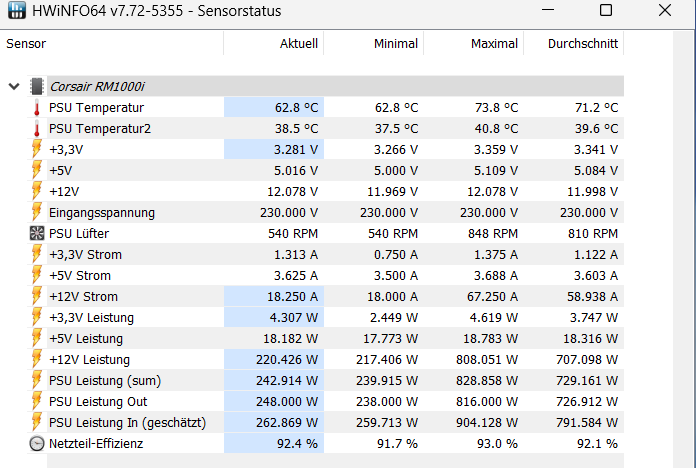Click the vertical scrollbar track

point(684,249)
